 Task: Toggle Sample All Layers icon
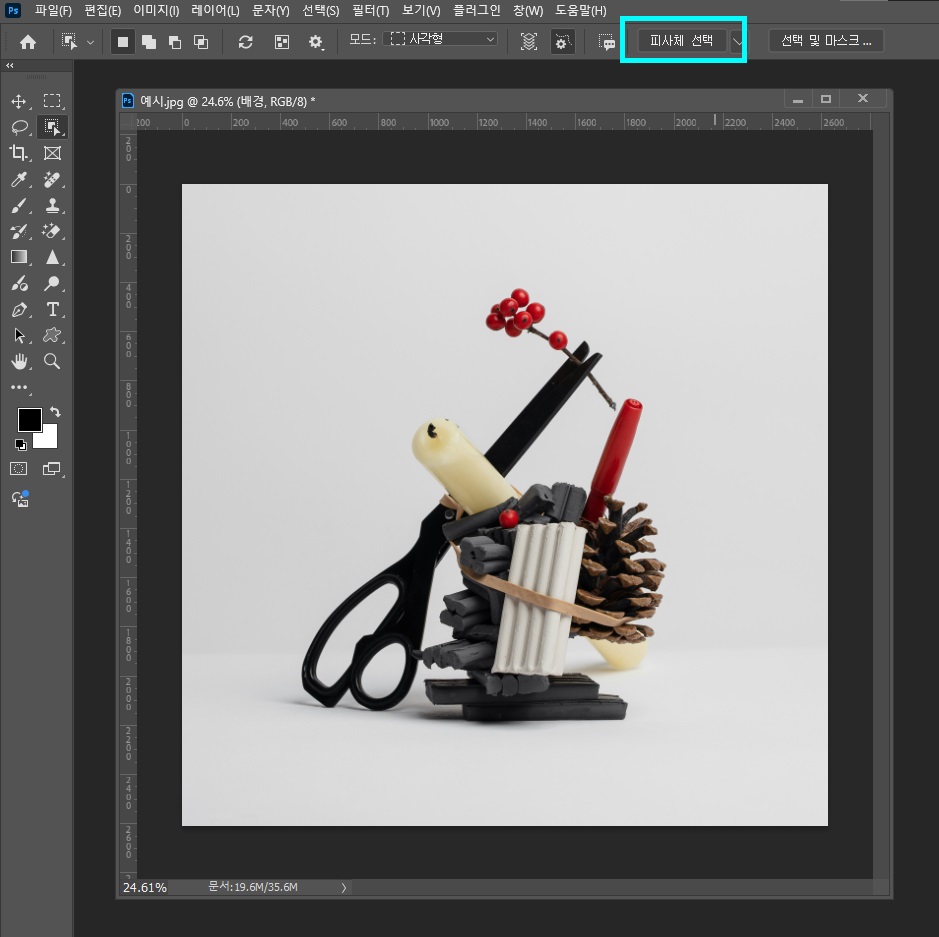point(528,42)
